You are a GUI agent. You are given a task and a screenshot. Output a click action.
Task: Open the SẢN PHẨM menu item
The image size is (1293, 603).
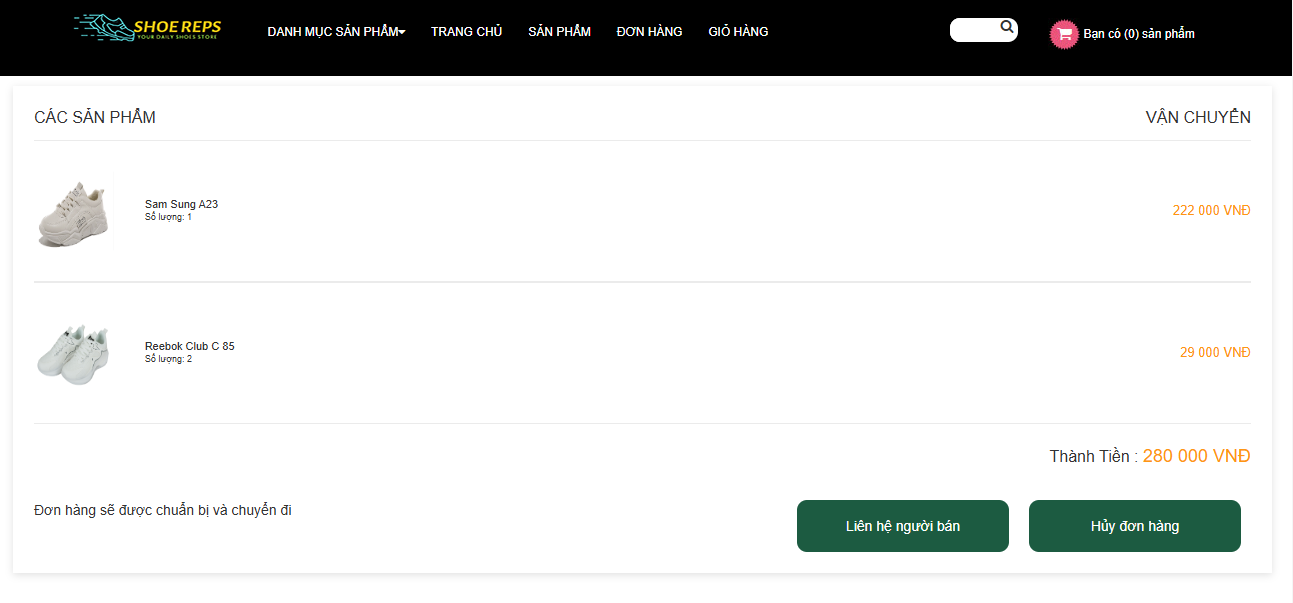pos(559,32)
